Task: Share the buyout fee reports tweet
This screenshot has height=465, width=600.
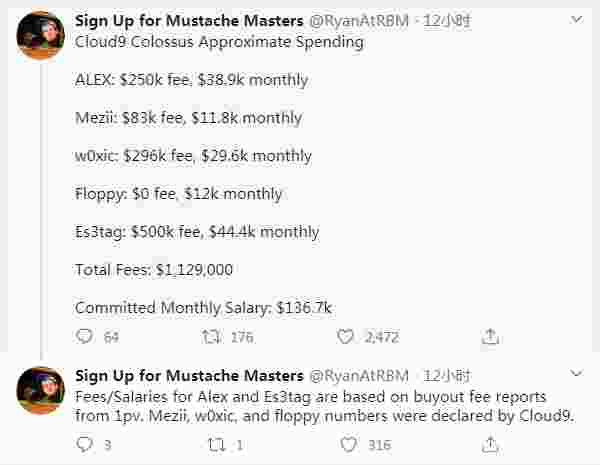Action: [490, 445]
